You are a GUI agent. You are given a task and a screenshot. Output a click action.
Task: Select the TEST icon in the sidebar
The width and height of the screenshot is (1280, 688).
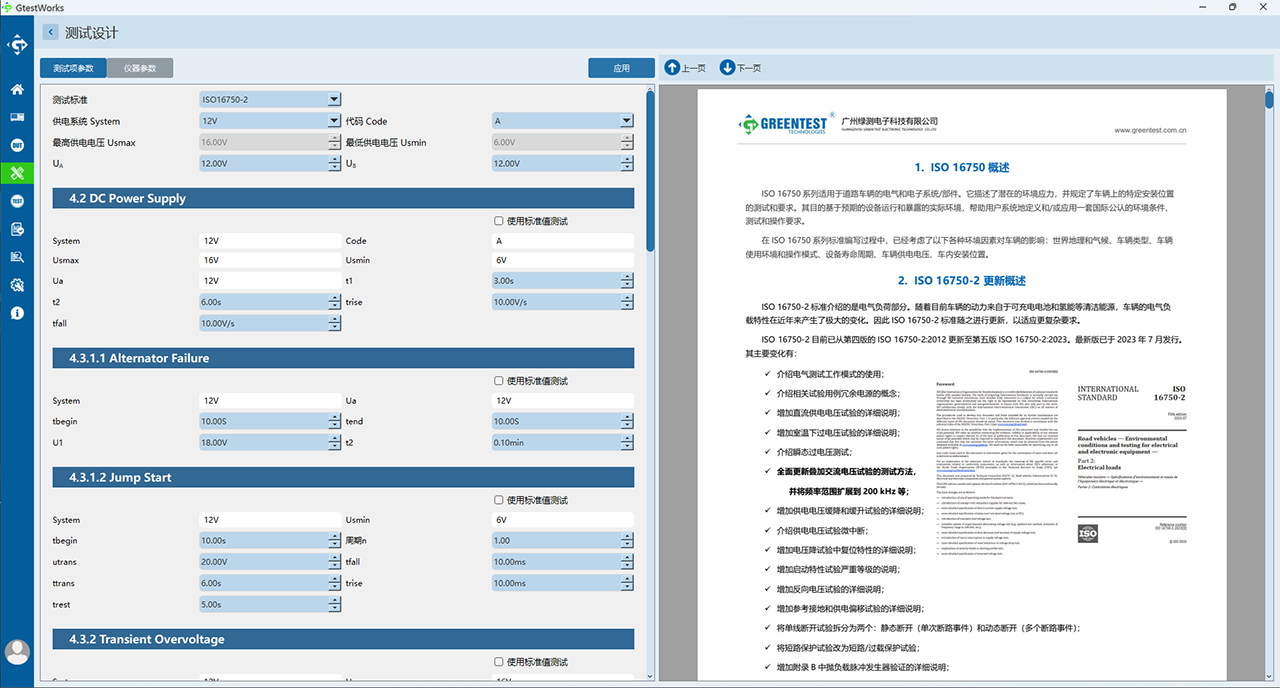pos(17,201)
